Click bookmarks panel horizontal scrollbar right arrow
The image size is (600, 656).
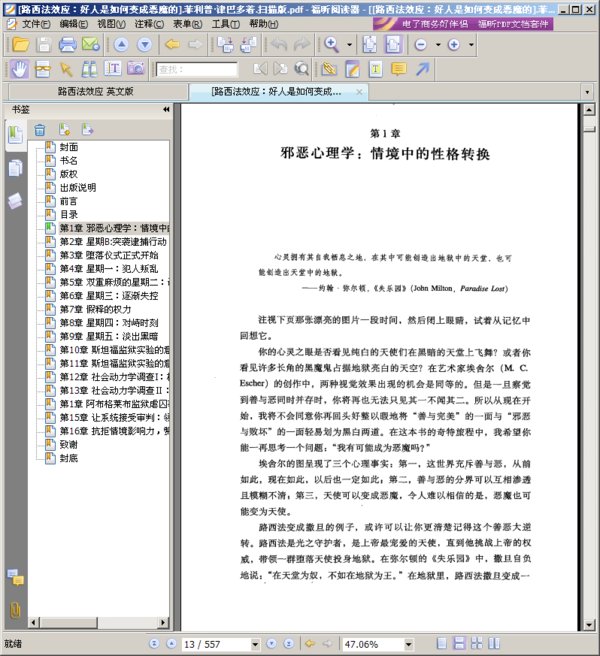pyautogui.click(x=163, y=623)
